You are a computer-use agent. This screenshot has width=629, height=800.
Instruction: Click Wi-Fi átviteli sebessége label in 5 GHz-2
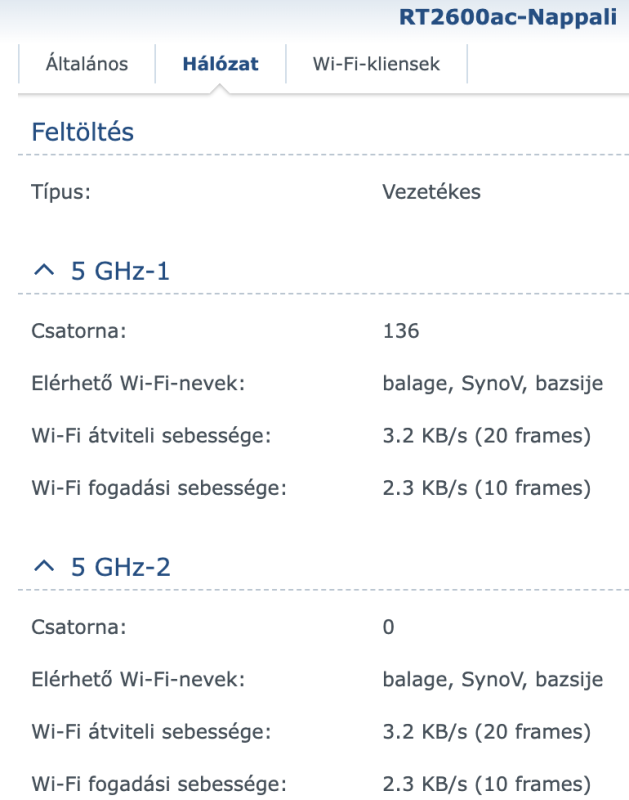[151, 732]
